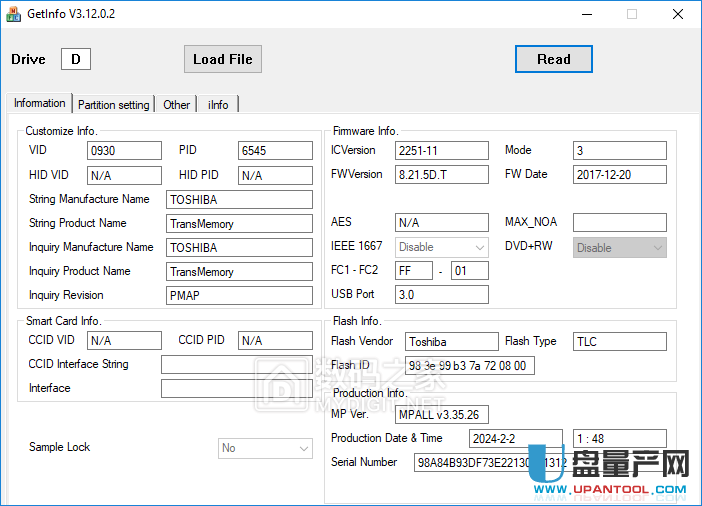Viewport: 702px width, 506px height.
Task: Open the Other tab
Action: click(x=177, y=104)
